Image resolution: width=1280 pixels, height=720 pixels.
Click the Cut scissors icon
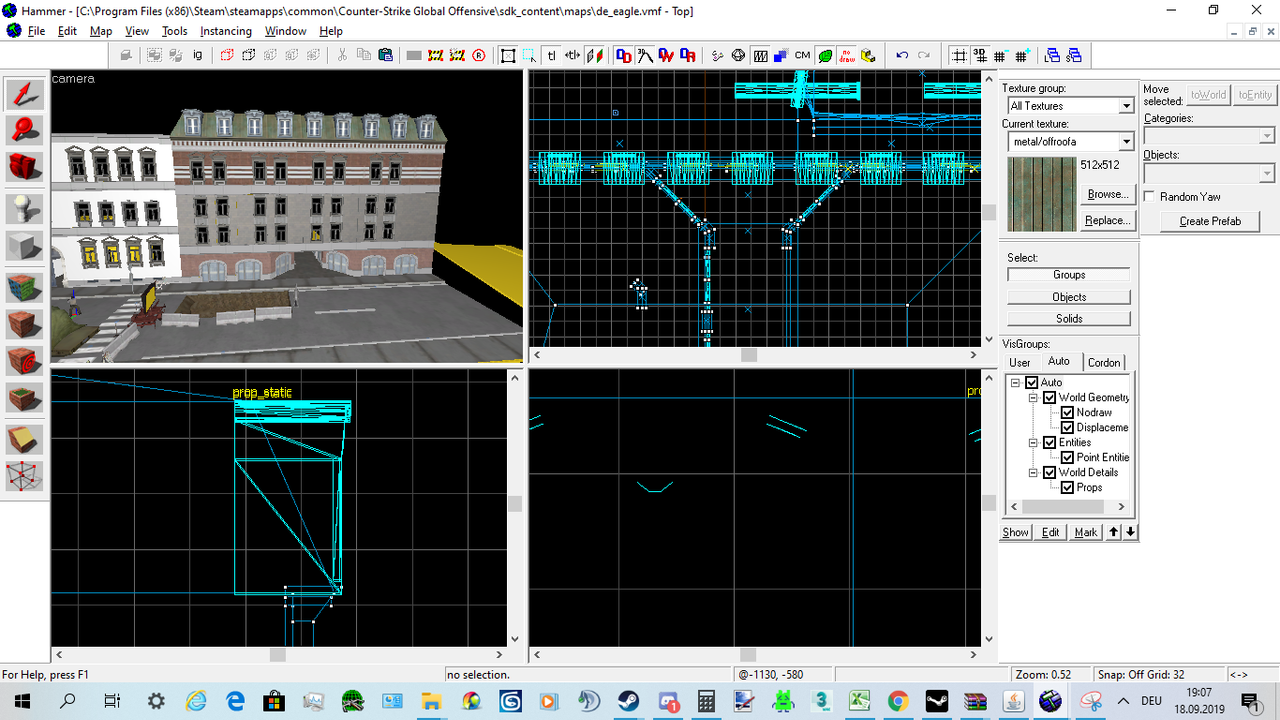[342, 56]
